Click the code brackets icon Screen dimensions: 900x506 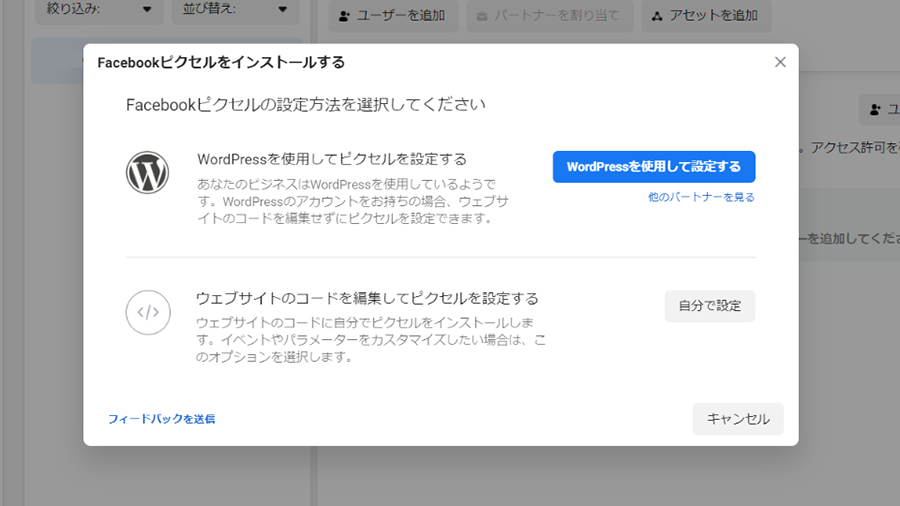point(148,312)
